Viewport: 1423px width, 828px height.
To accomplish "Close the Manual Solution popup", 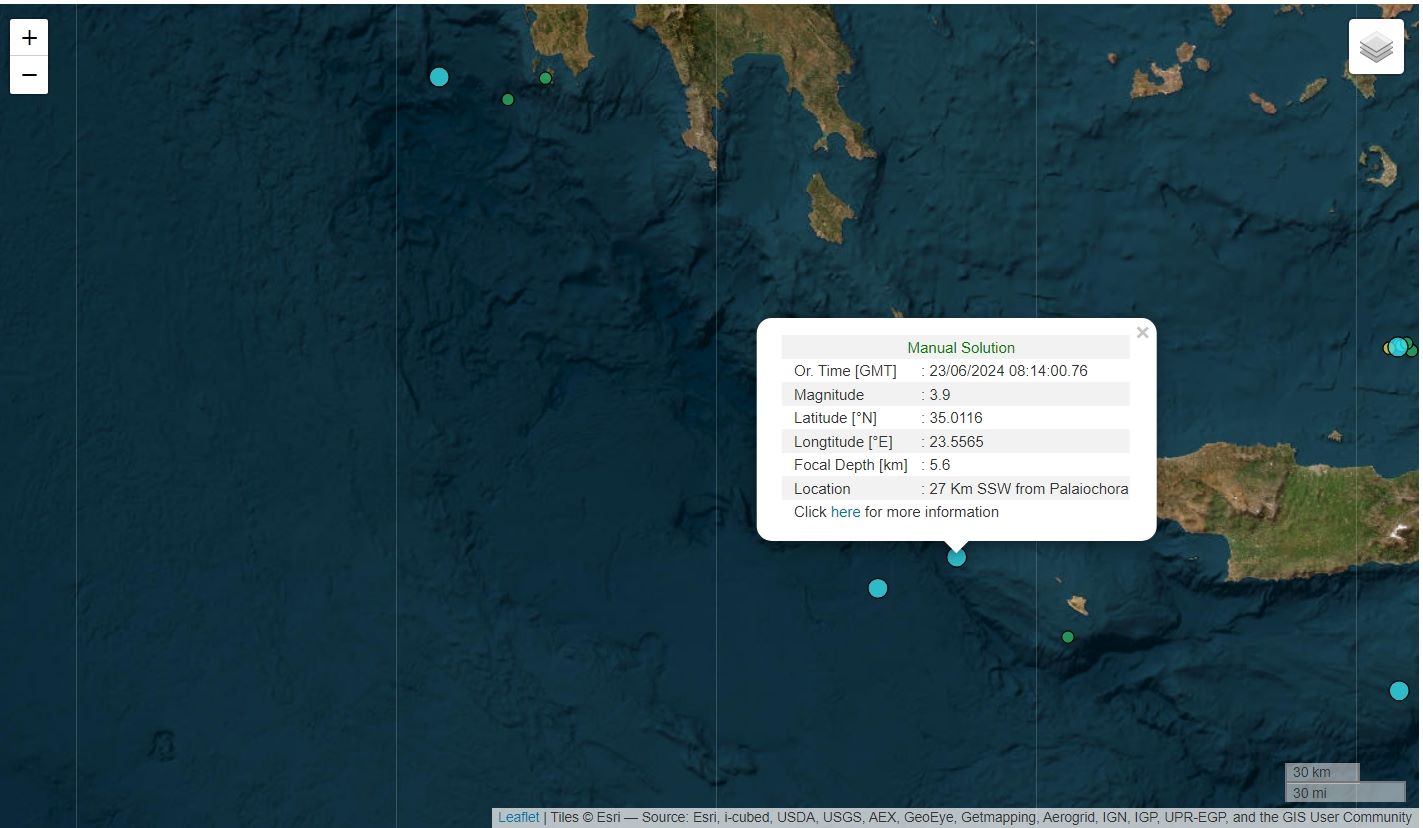I will pos(1142,333).
